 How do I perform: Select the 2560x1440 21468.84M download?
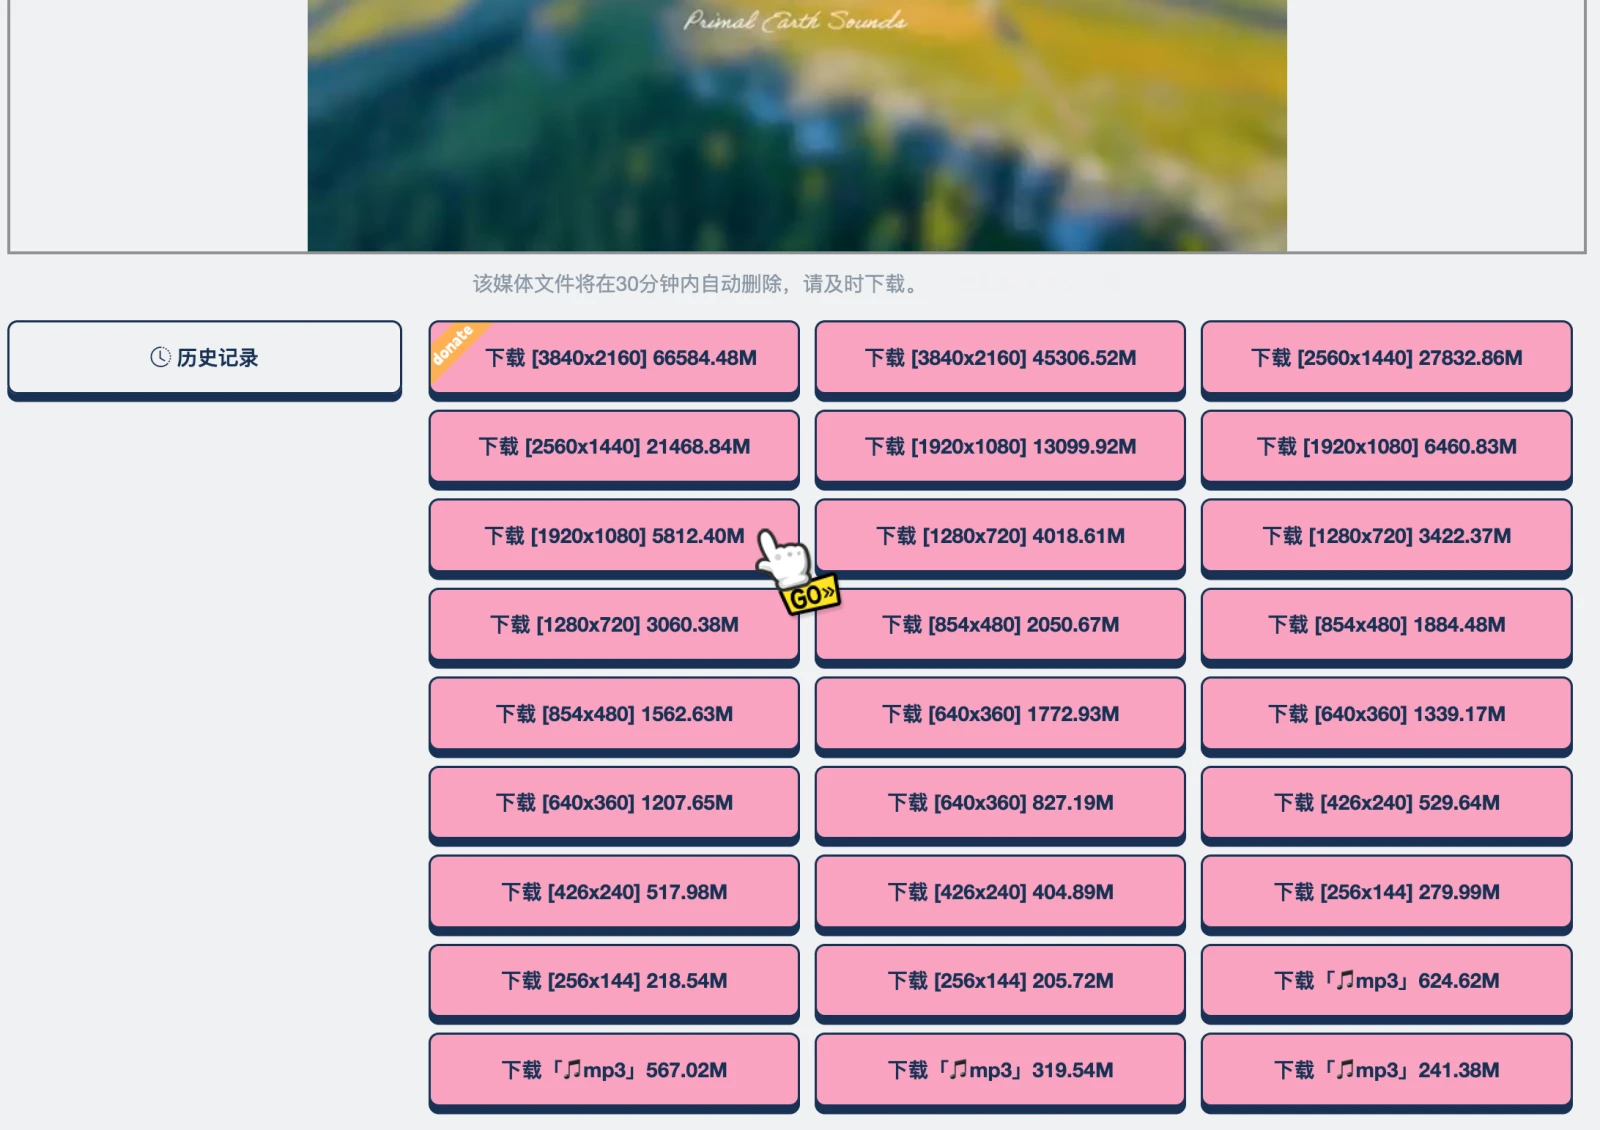click(x=614, y=447)
